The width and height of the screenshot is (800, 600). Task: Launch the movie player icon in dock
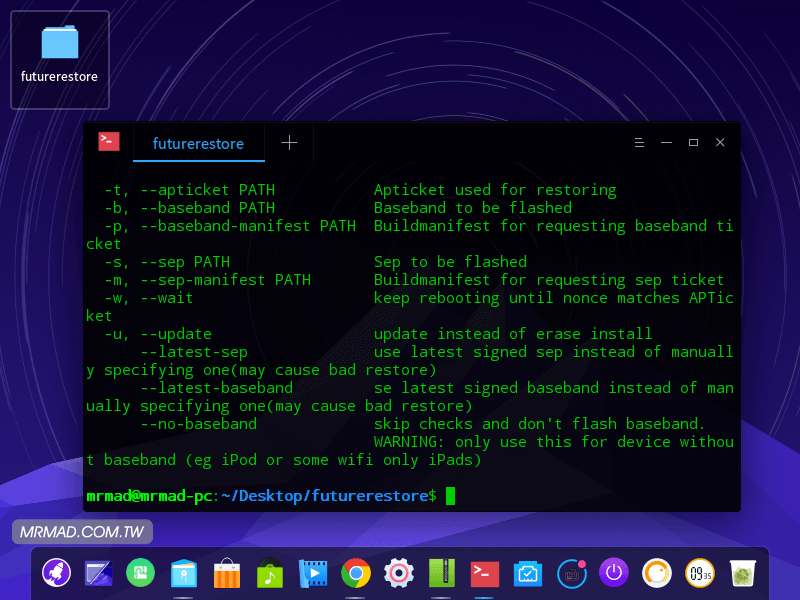tap(313, 573)
